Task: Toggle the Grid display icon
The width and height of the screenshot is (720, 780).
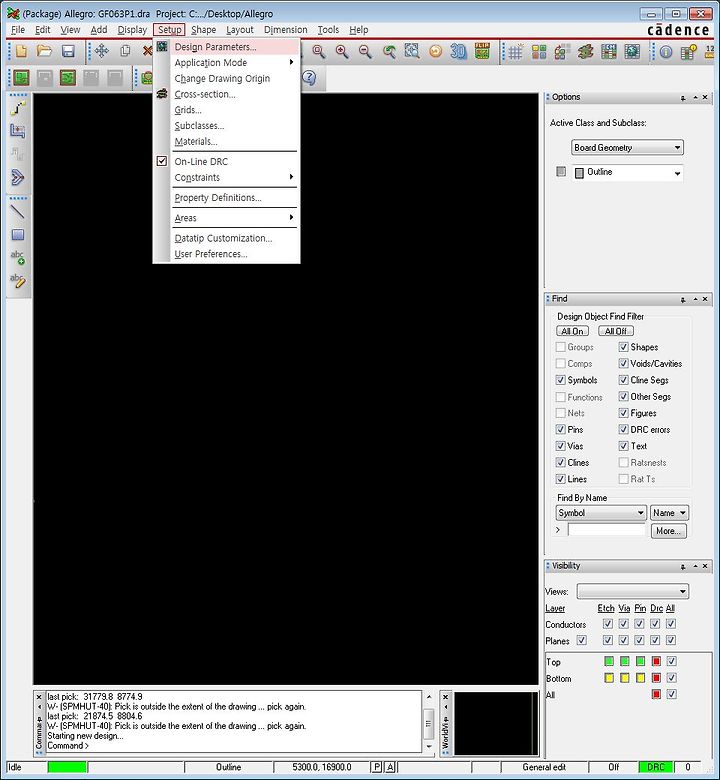Action: 515,52
